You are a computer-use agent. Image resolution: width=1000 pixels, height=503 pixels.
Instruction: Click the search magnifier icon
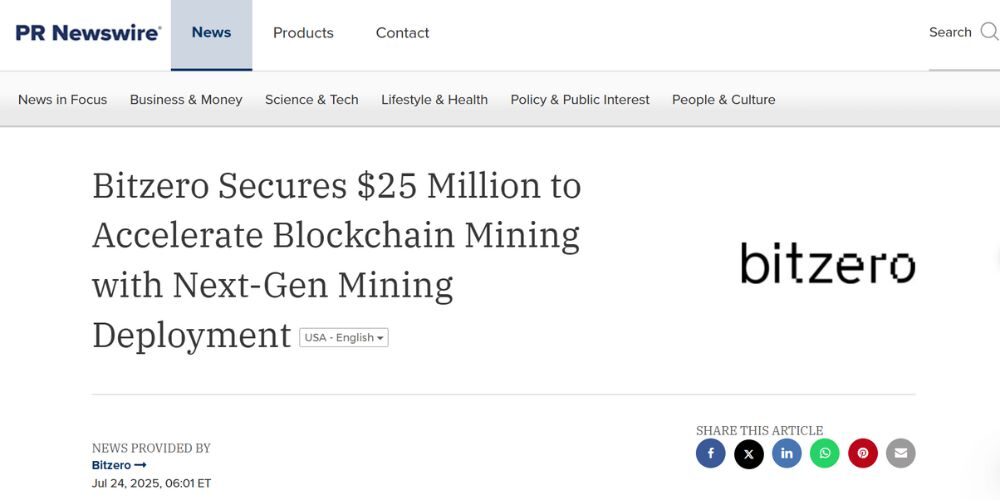(x=989, y=32)
